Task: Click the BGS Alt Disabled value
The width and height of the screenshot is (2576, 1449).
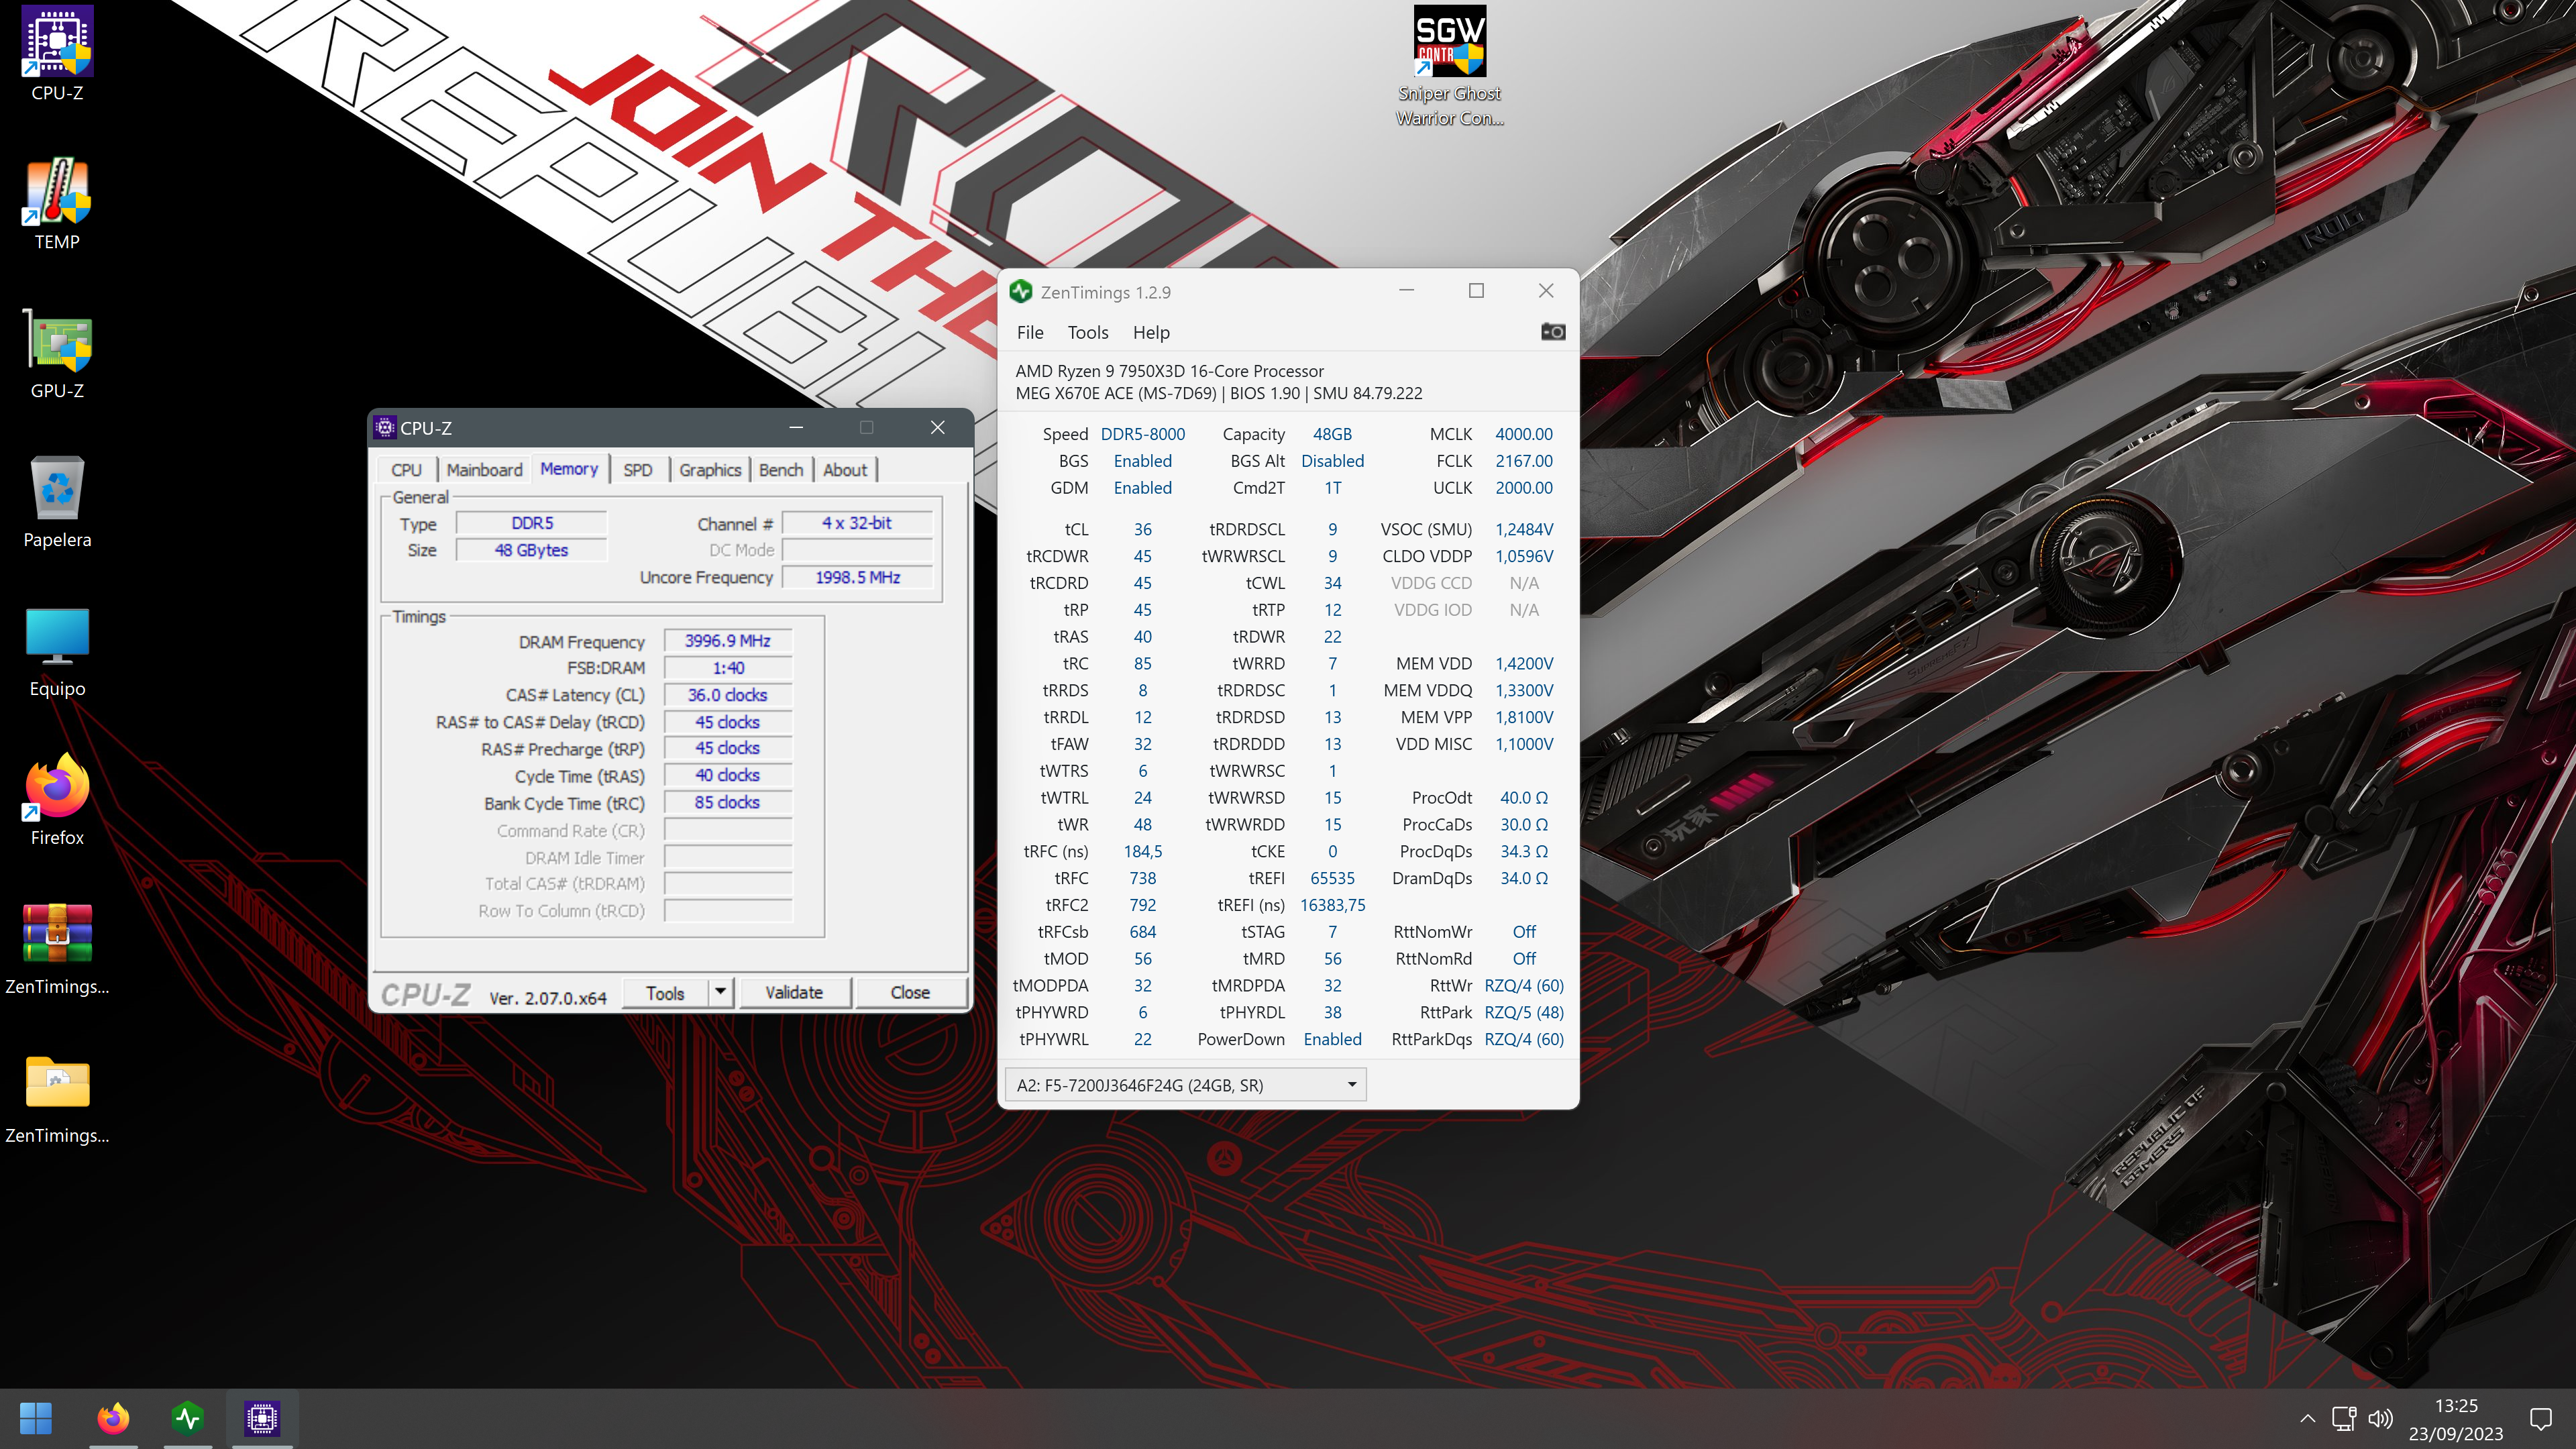Action: pyautogui.click(x=1332, y=461)
